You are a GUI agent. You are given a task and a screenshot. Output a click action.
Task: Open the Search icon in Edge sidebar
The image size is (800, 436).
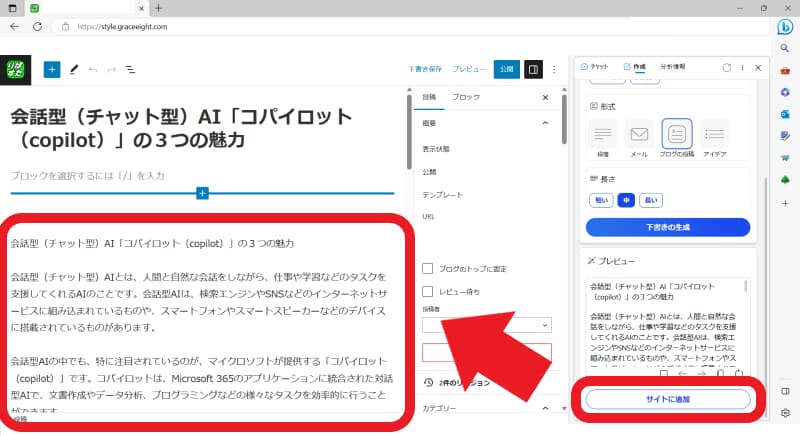click(785, 48)
